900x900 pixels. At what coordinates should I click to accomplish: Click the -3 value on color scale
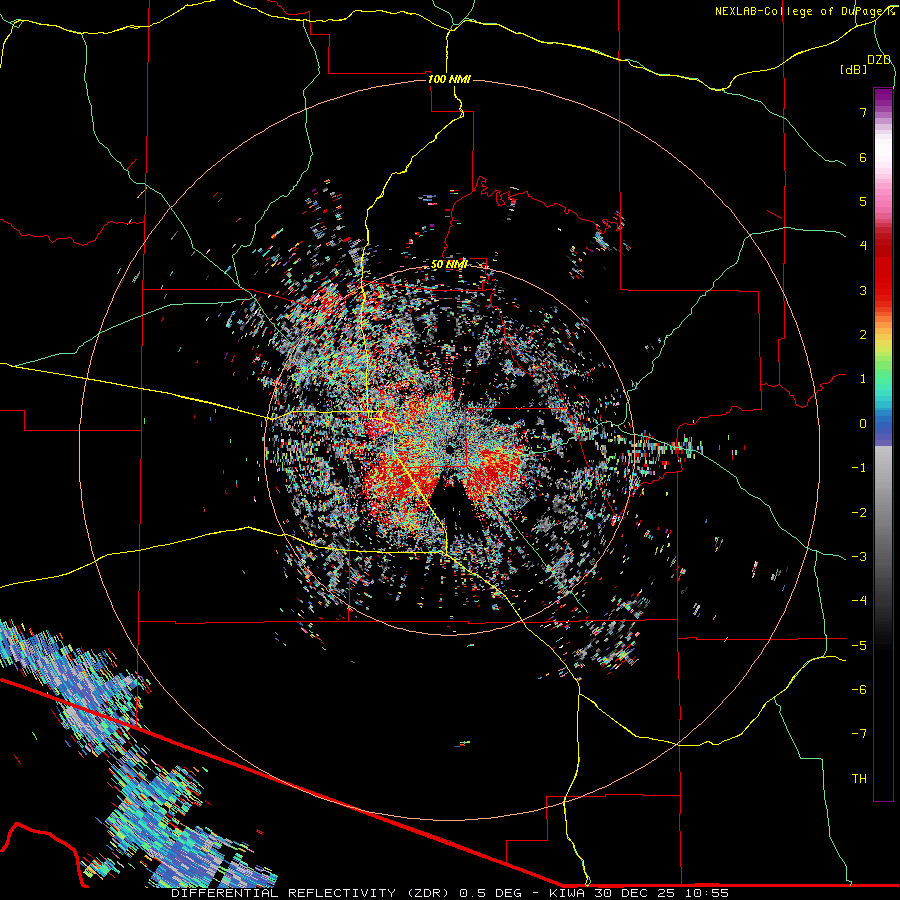(x=859, y=557)
